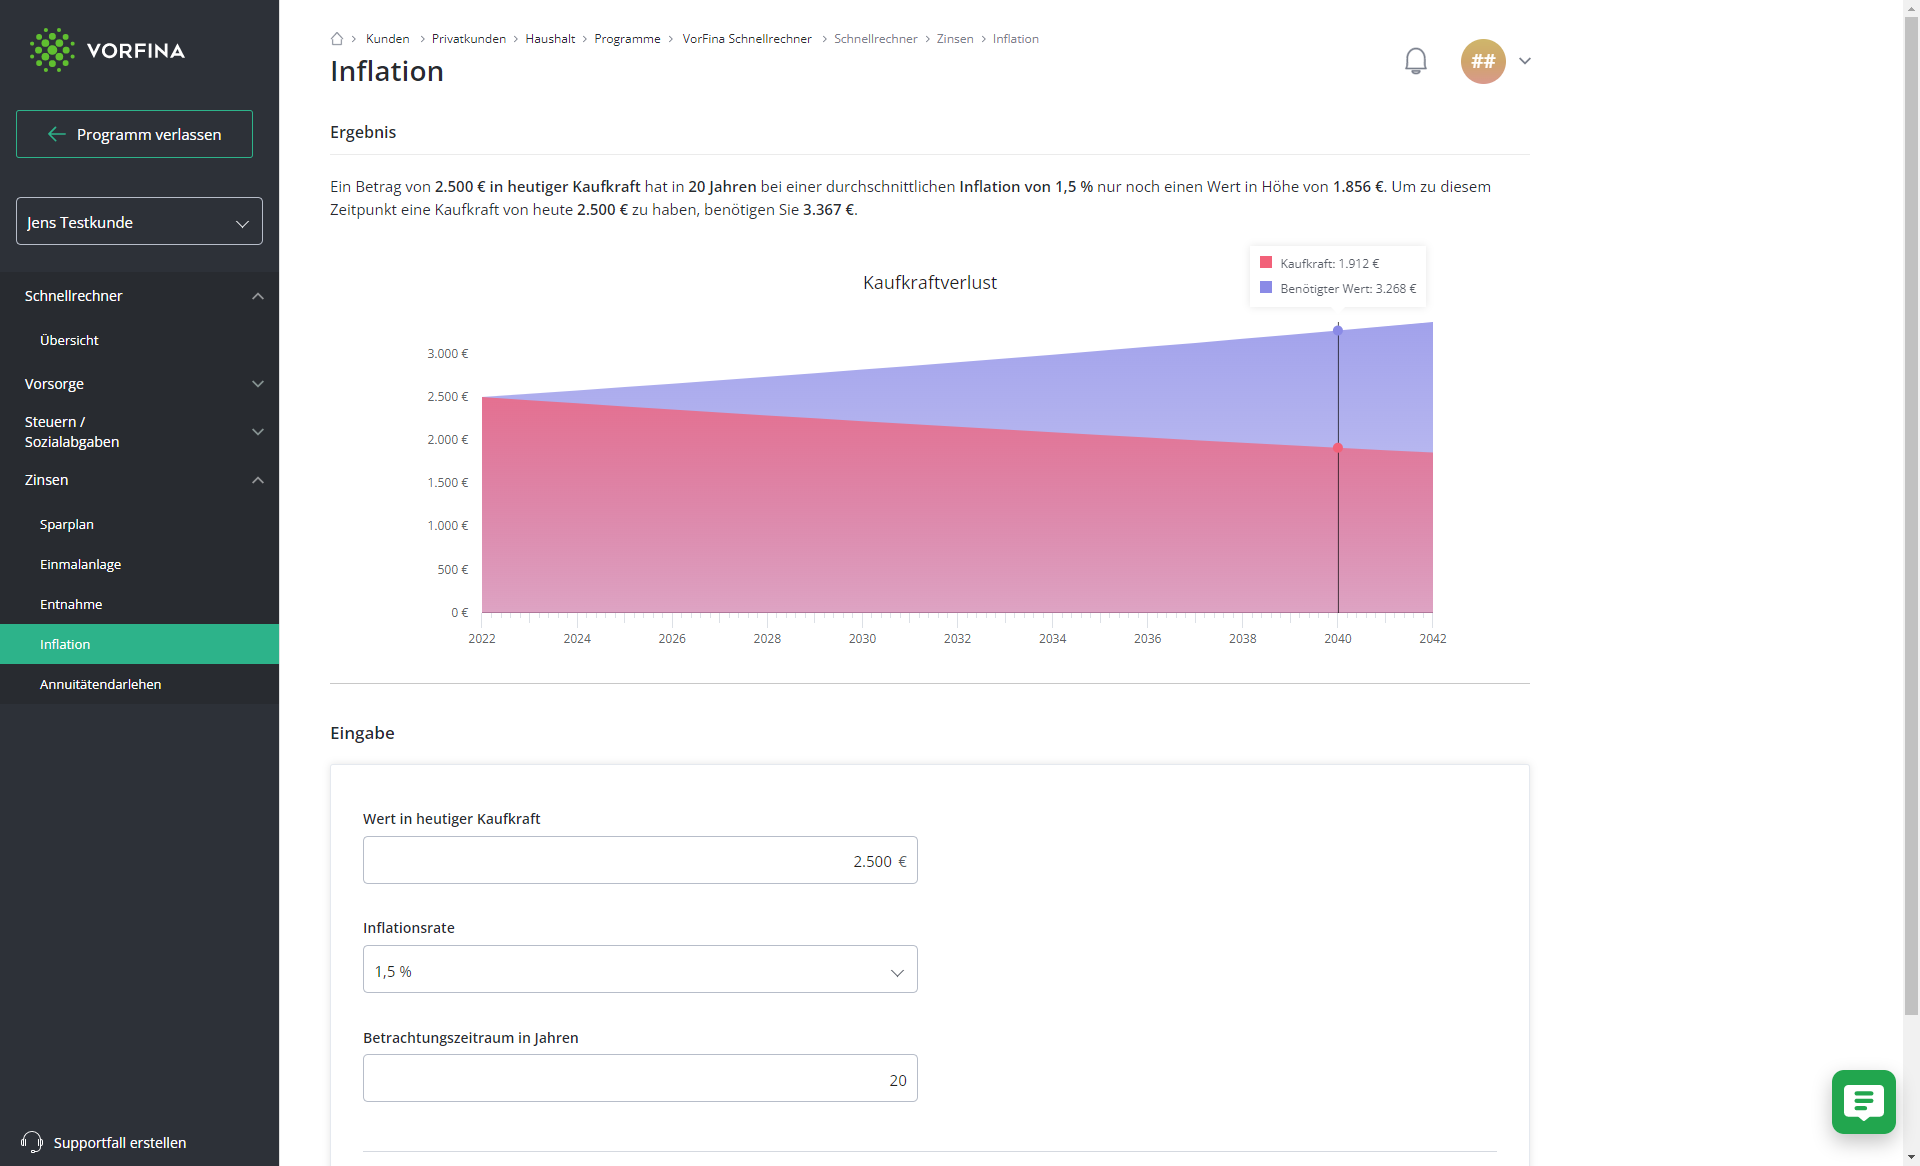Click the Benötigter Wert purple legend swatch

(1266, 288)
